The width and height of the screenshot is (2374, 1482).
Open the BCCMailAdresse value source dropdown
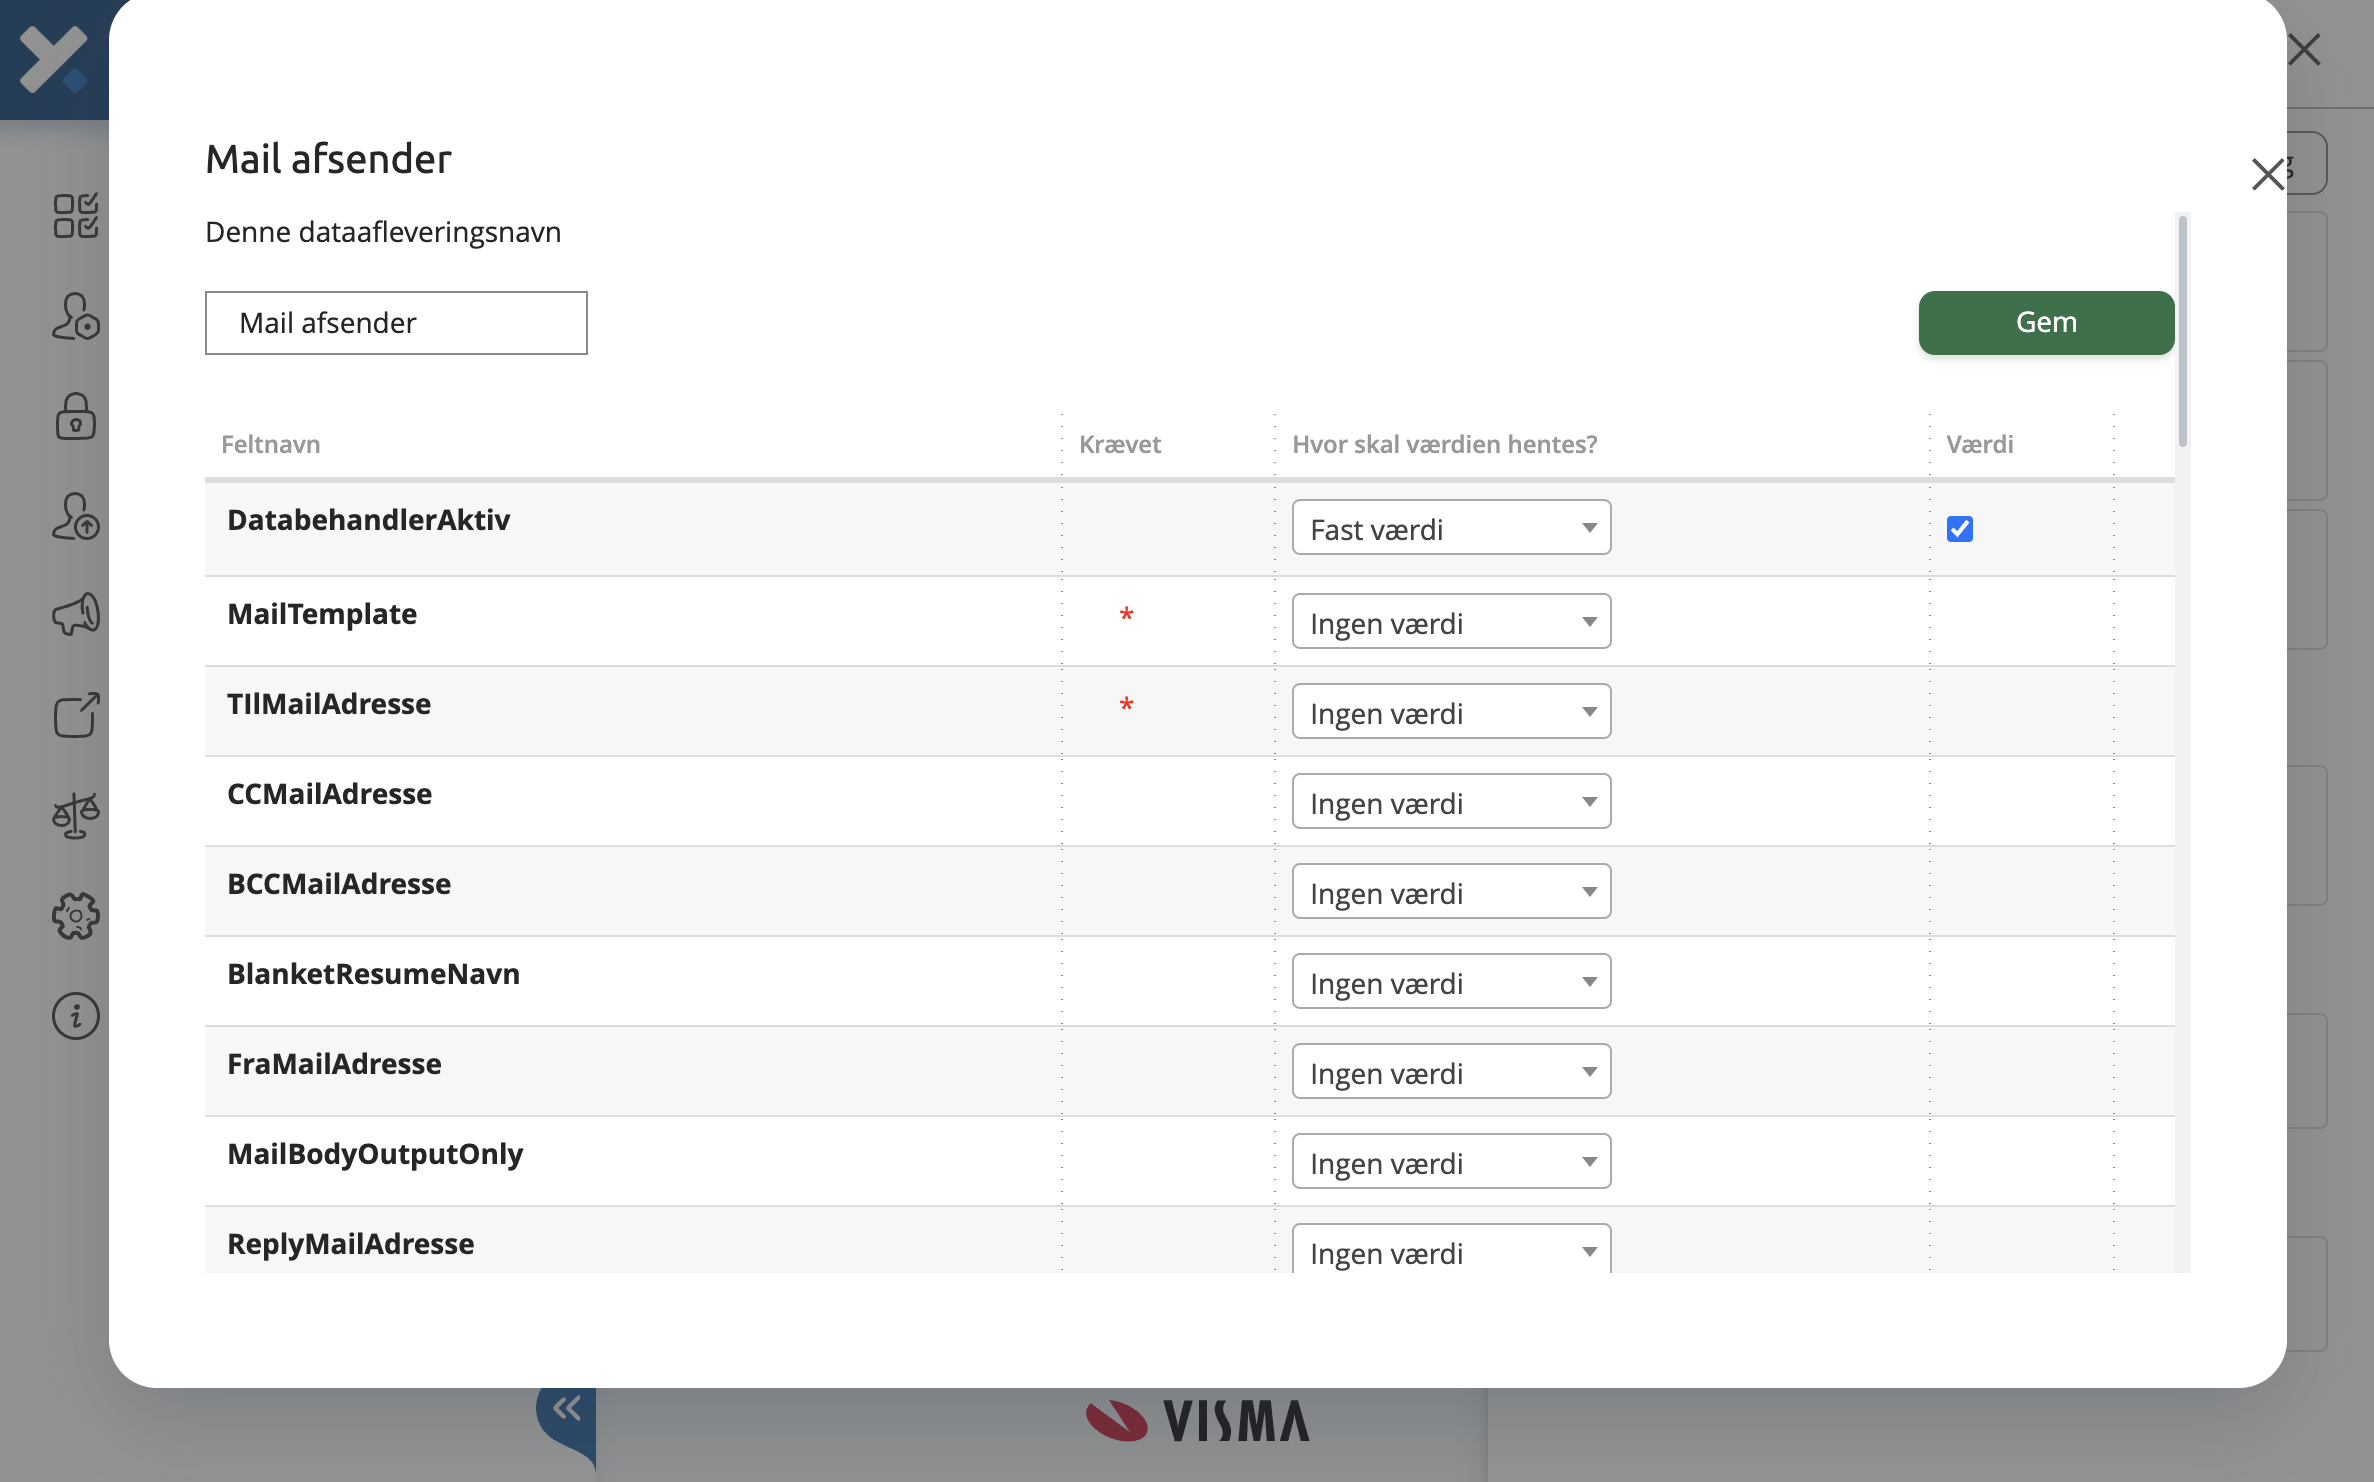[1451, 892]
